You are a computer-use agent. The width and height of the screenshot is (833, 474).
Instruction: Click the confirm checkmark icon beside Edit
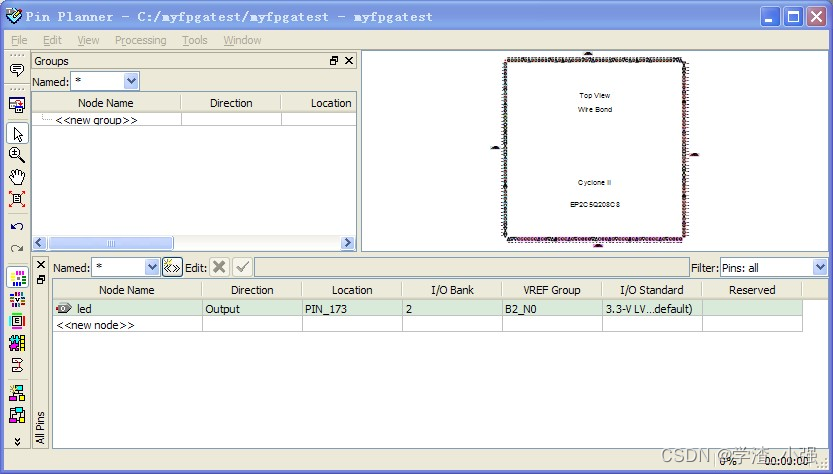point(242,267)
